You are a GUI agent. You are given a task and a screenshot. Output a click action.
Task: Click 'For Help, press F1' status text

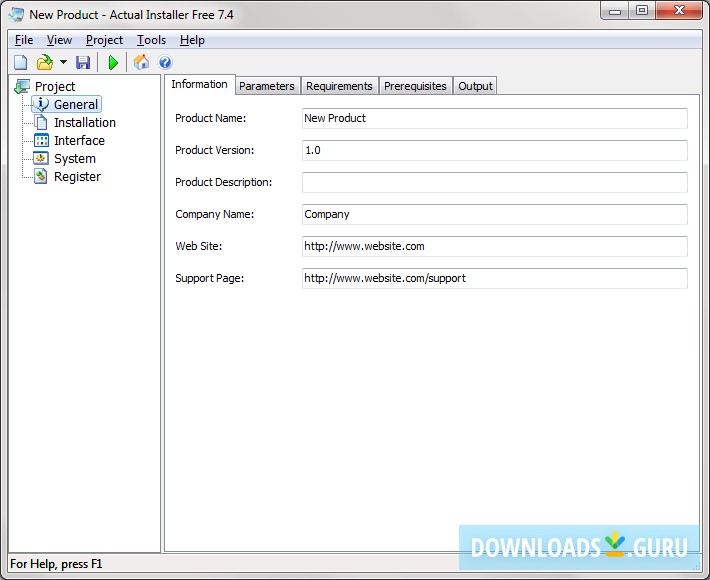pyautogui.click(x=56, y=564)
